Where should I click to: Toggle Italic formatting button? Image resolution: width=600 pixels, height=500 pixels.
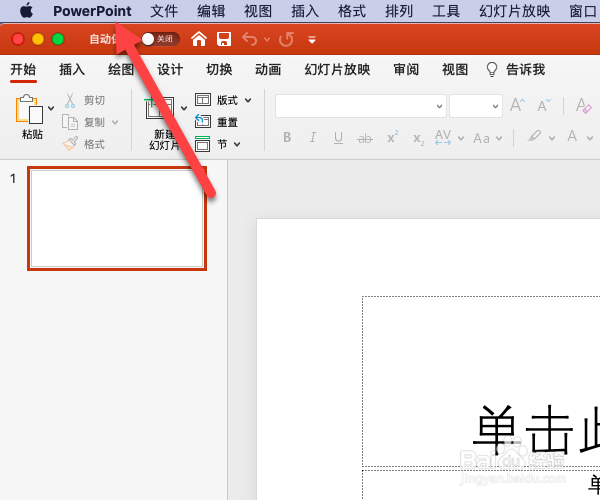(313, 137)
